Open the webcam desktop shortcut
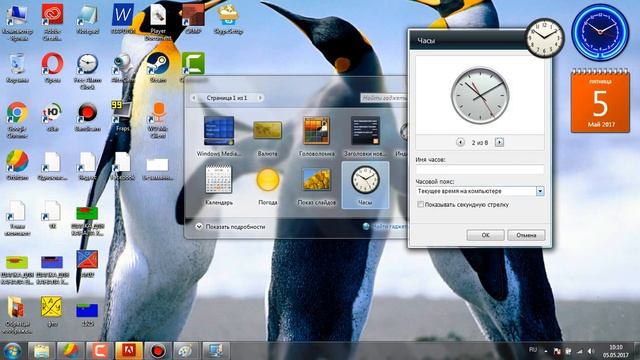Image resolution: width=640 pixels, height=360 pixels. (122, 68)
